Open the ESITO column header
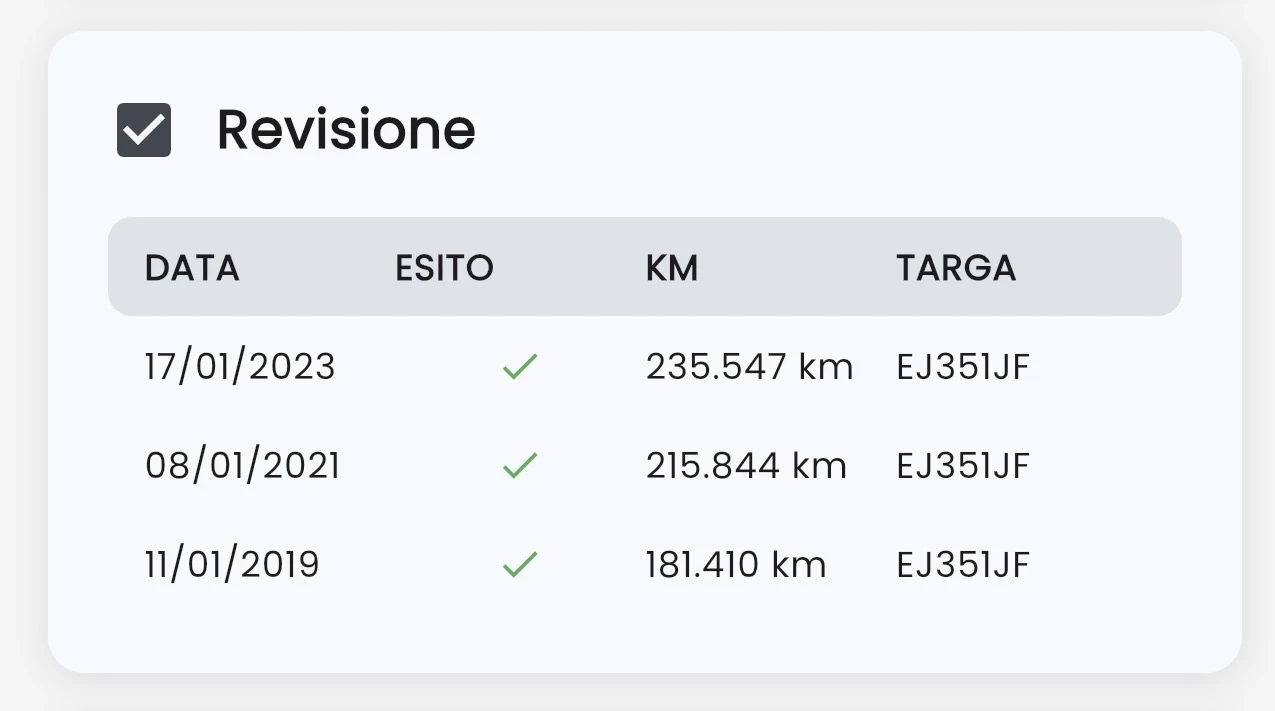 click(444, 267)
